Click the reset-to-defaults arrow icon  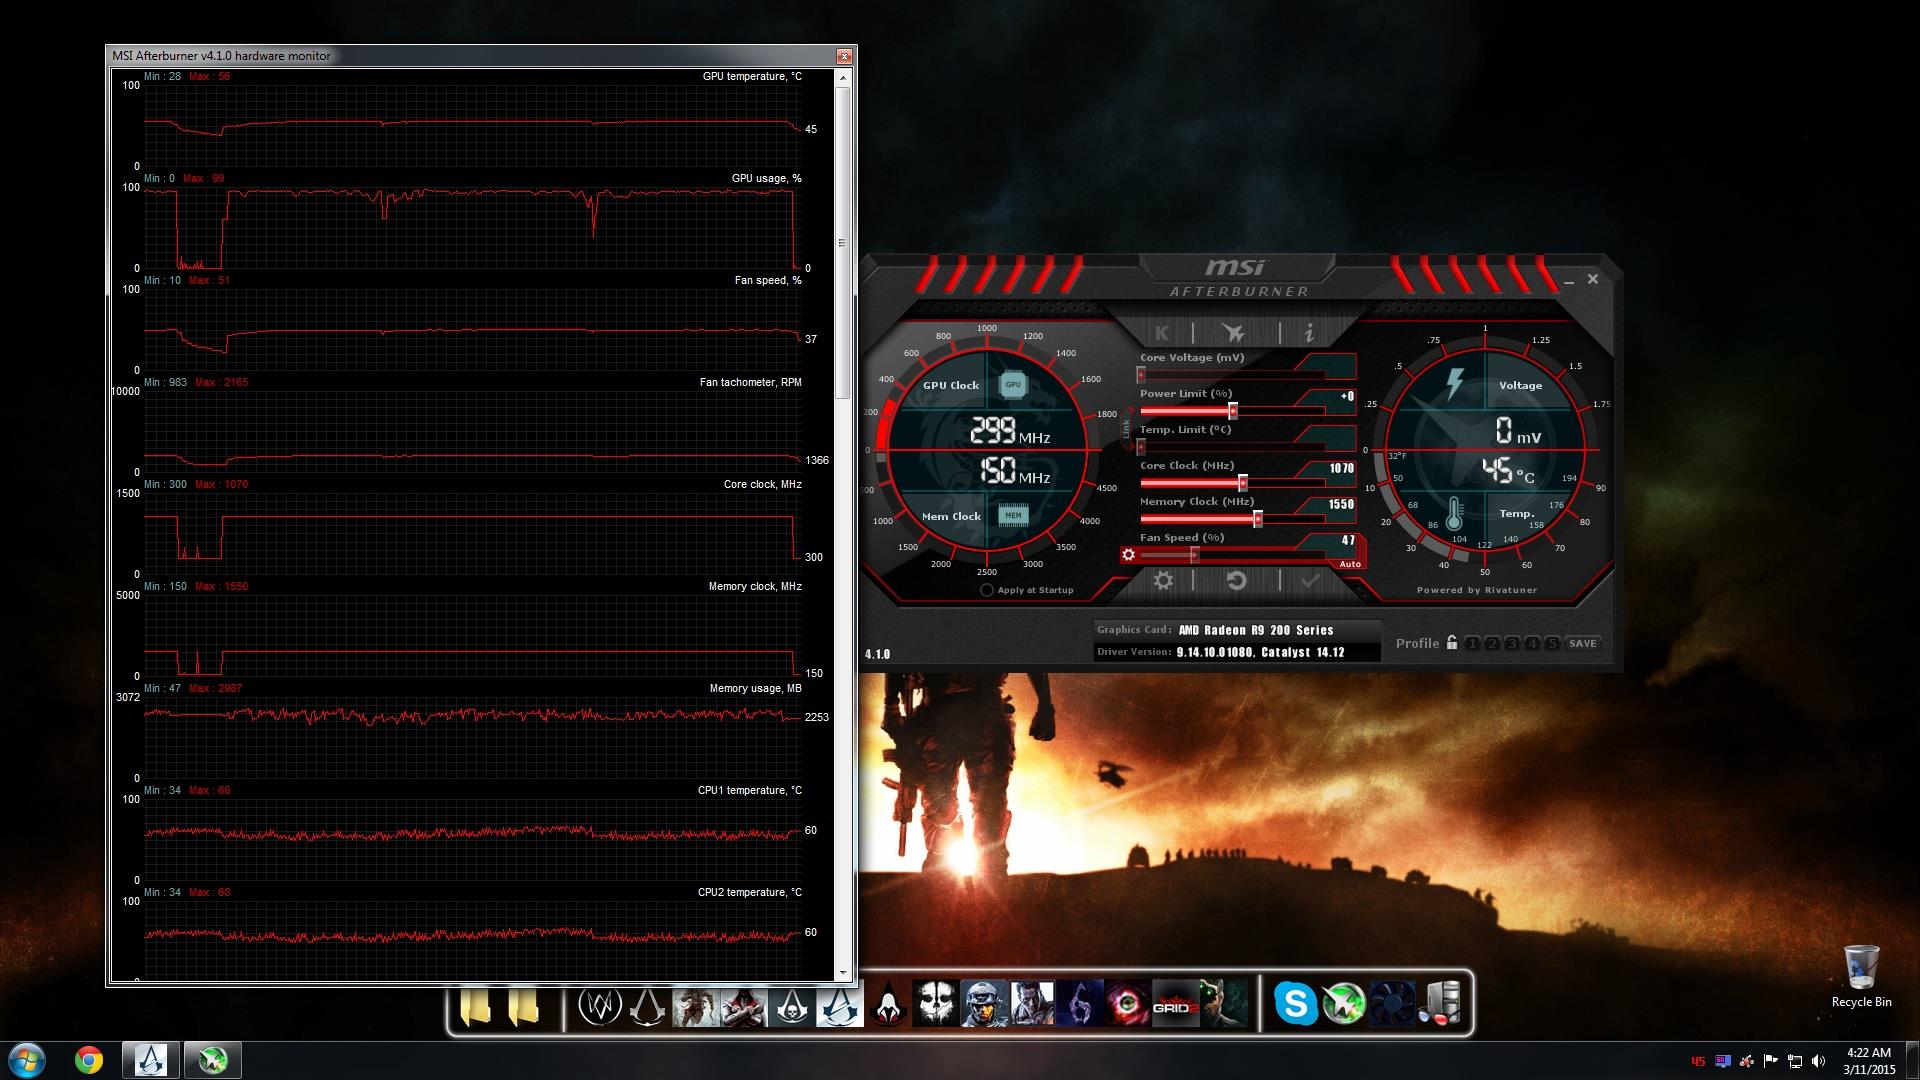point(1236,581)
